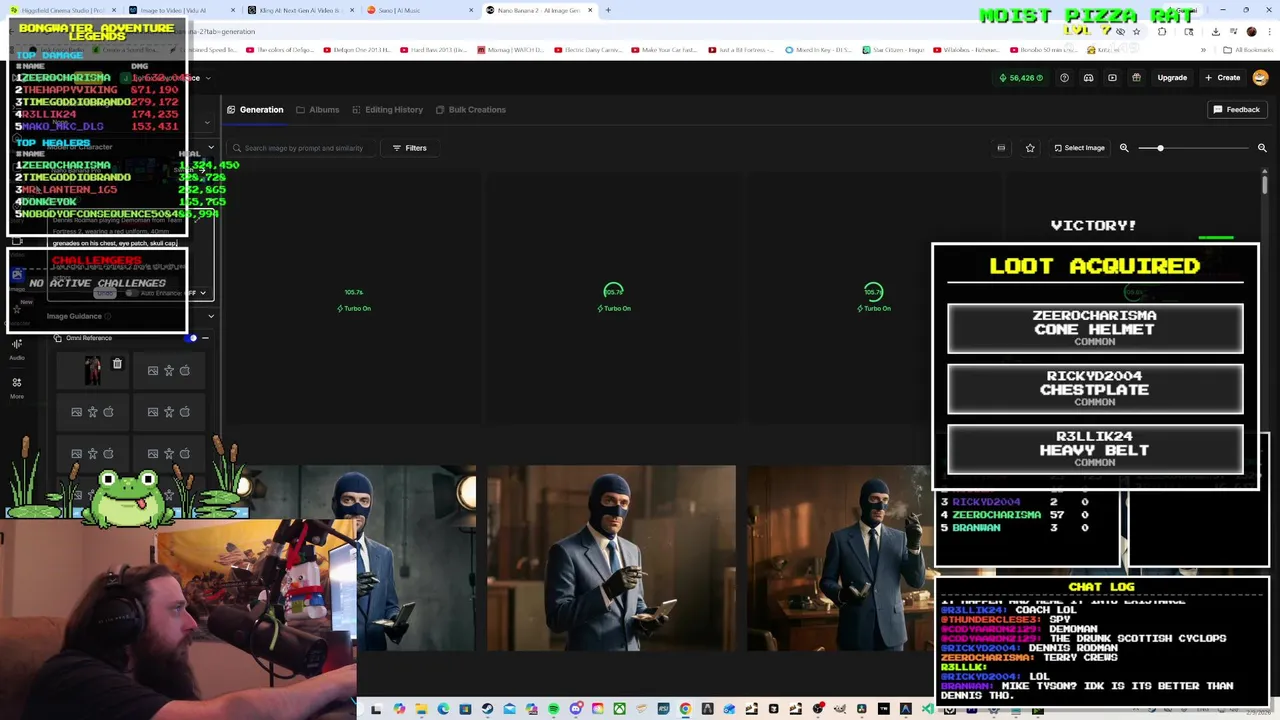The width and height of the screenshot is (1280, 720).
Task: Open the middle masked man image thumbnail
Action: pos(611,558)
